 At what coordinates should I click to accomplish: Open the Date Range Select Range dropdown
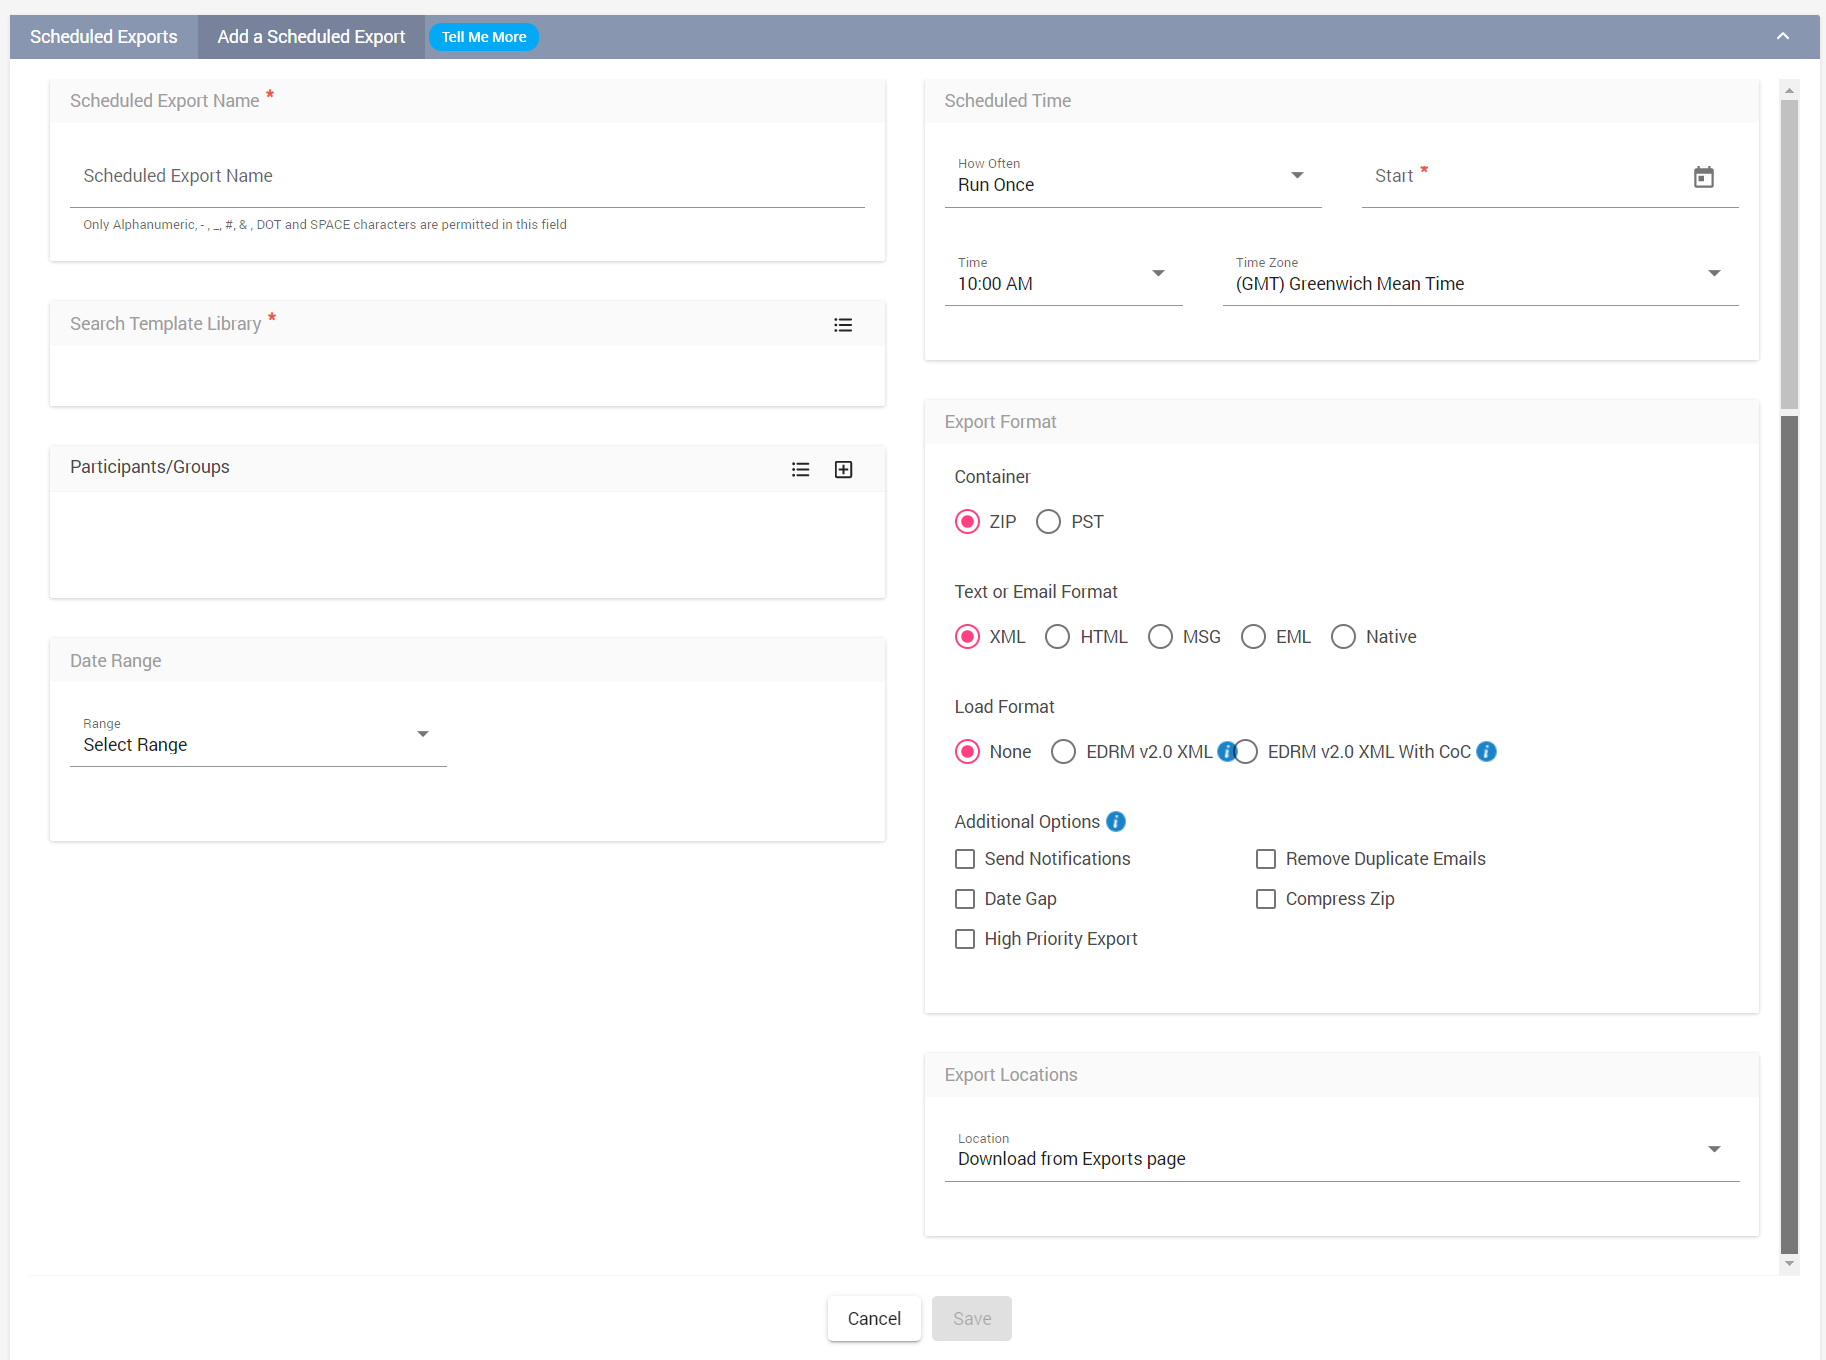pyautogui.click(x=258, y=738)
